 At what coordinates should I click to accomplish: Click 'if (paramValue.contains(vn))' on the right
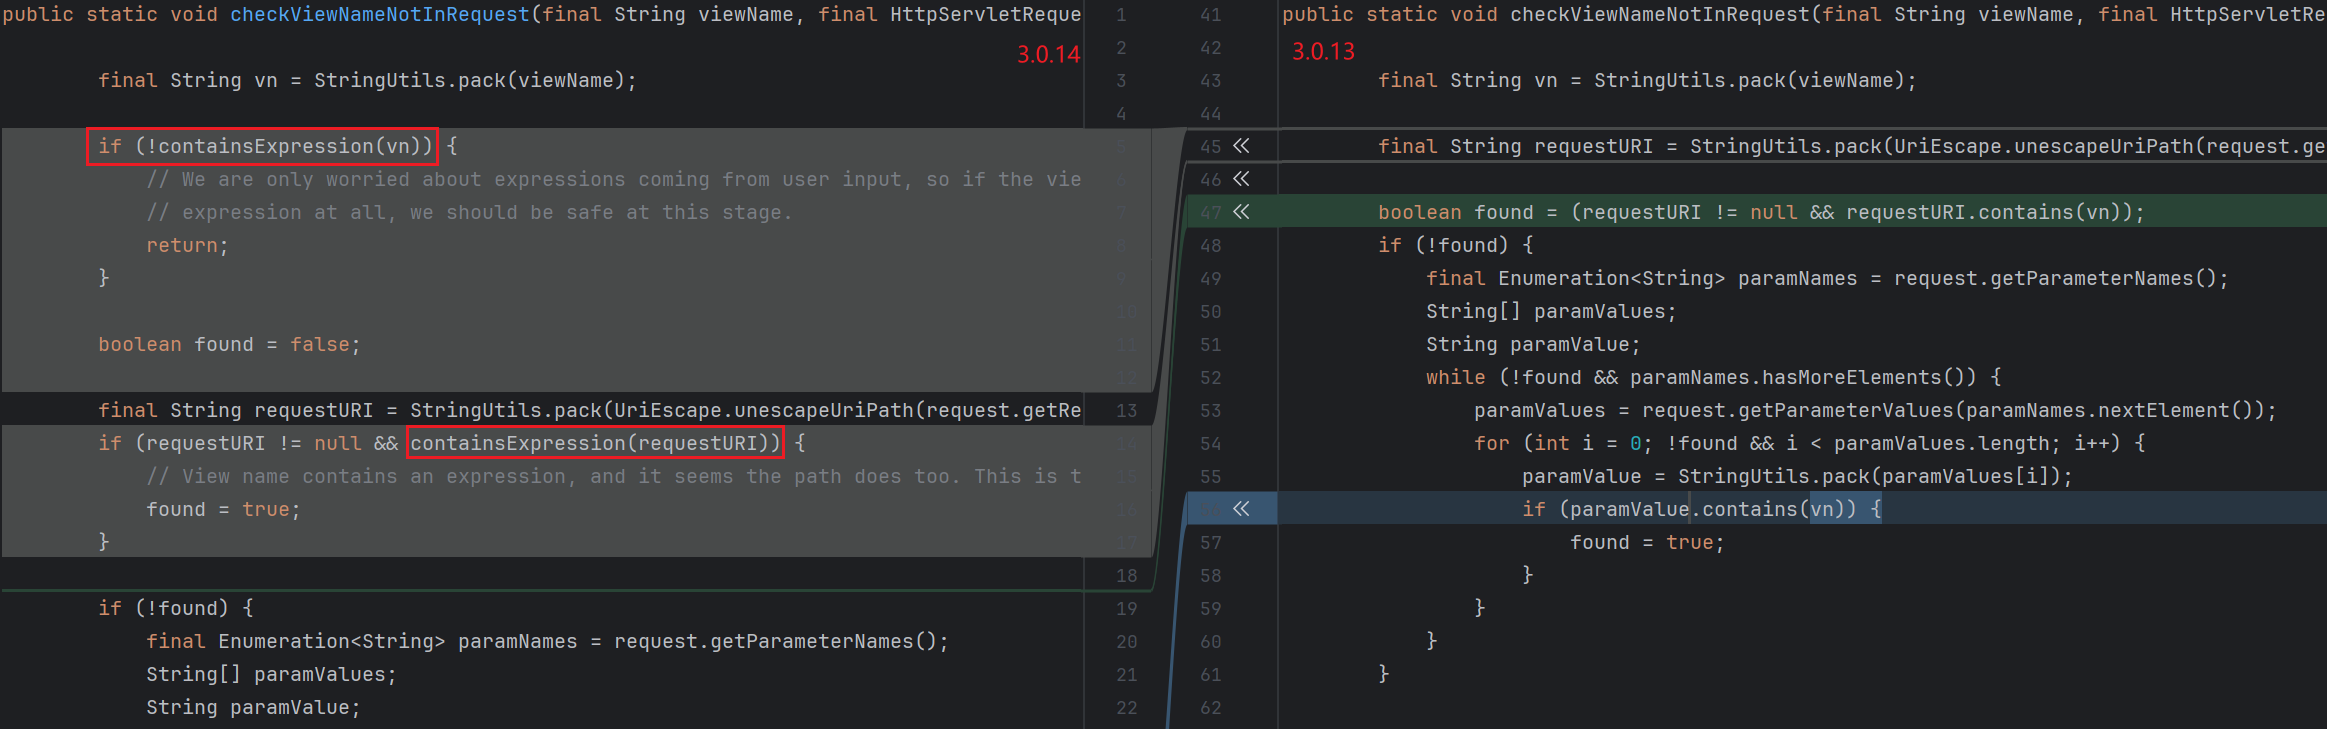(x=1701, y=510)
